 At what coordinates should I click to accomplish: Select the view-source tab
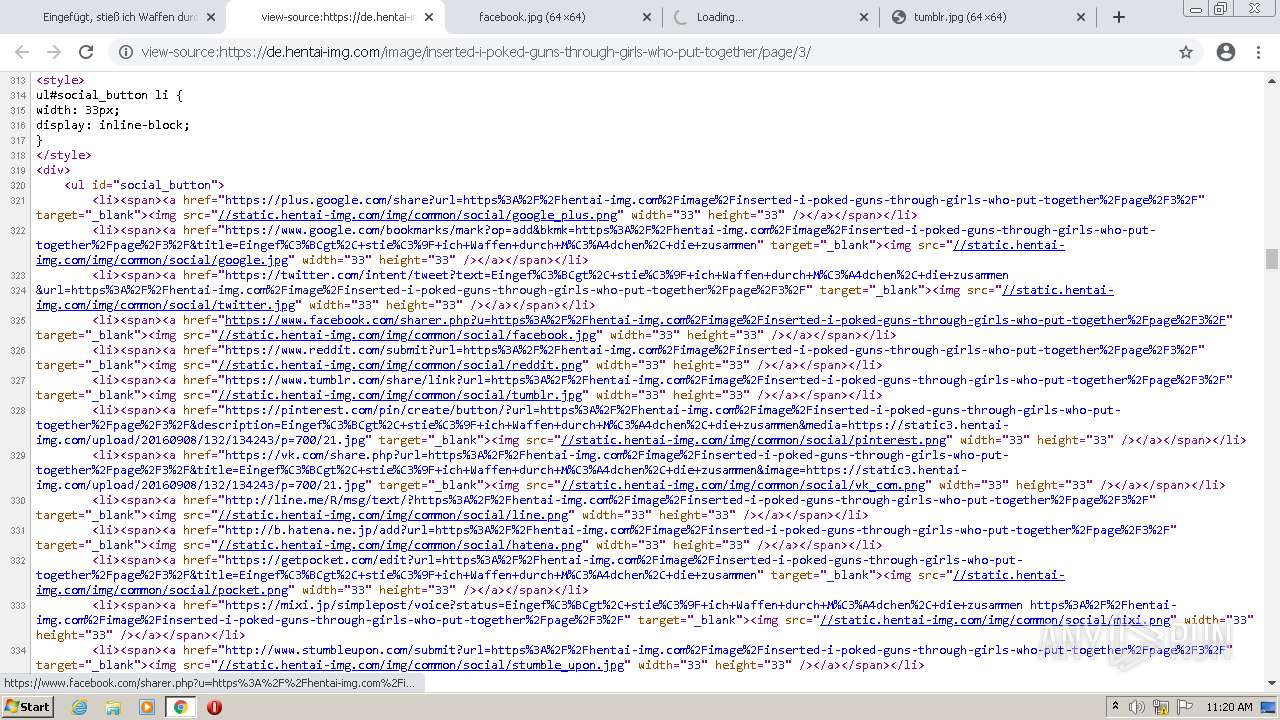pyautogui.click(x=335, y=17)
